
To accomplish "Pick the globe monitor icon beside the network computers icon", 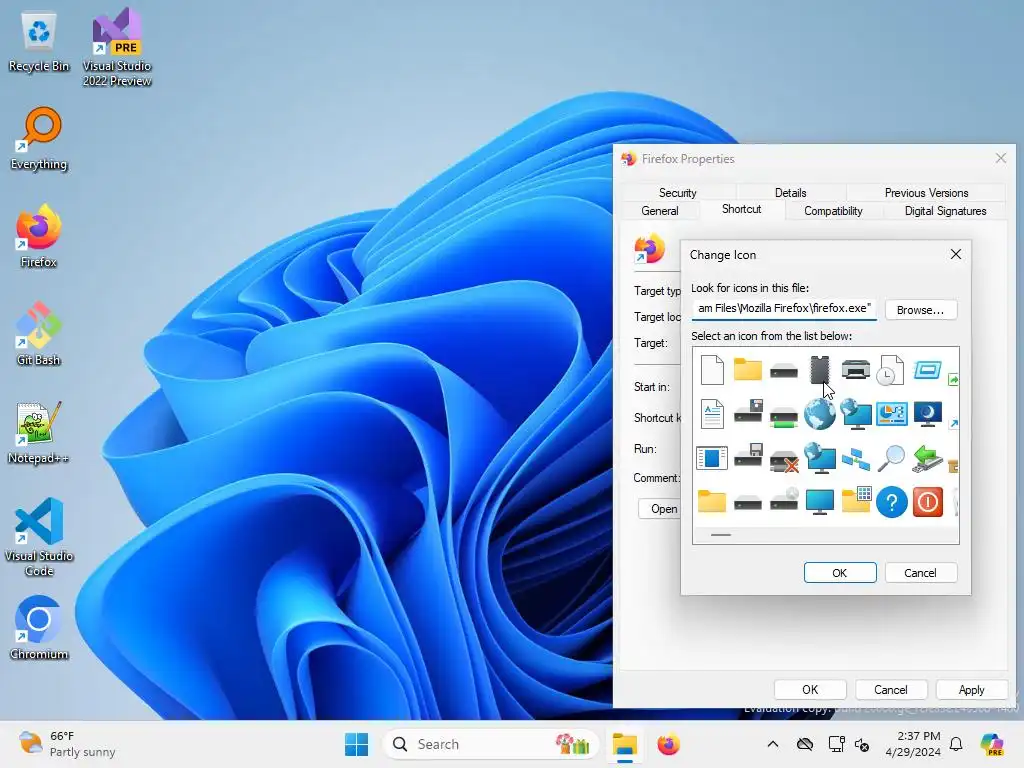I will tap(820, 457).
